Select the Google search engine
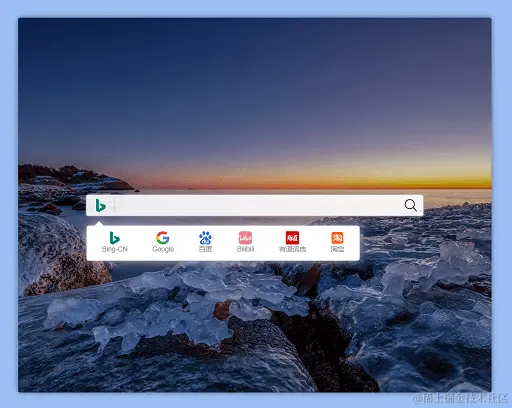This screenshot has height=408, width=512. click(x=163, y=242)
